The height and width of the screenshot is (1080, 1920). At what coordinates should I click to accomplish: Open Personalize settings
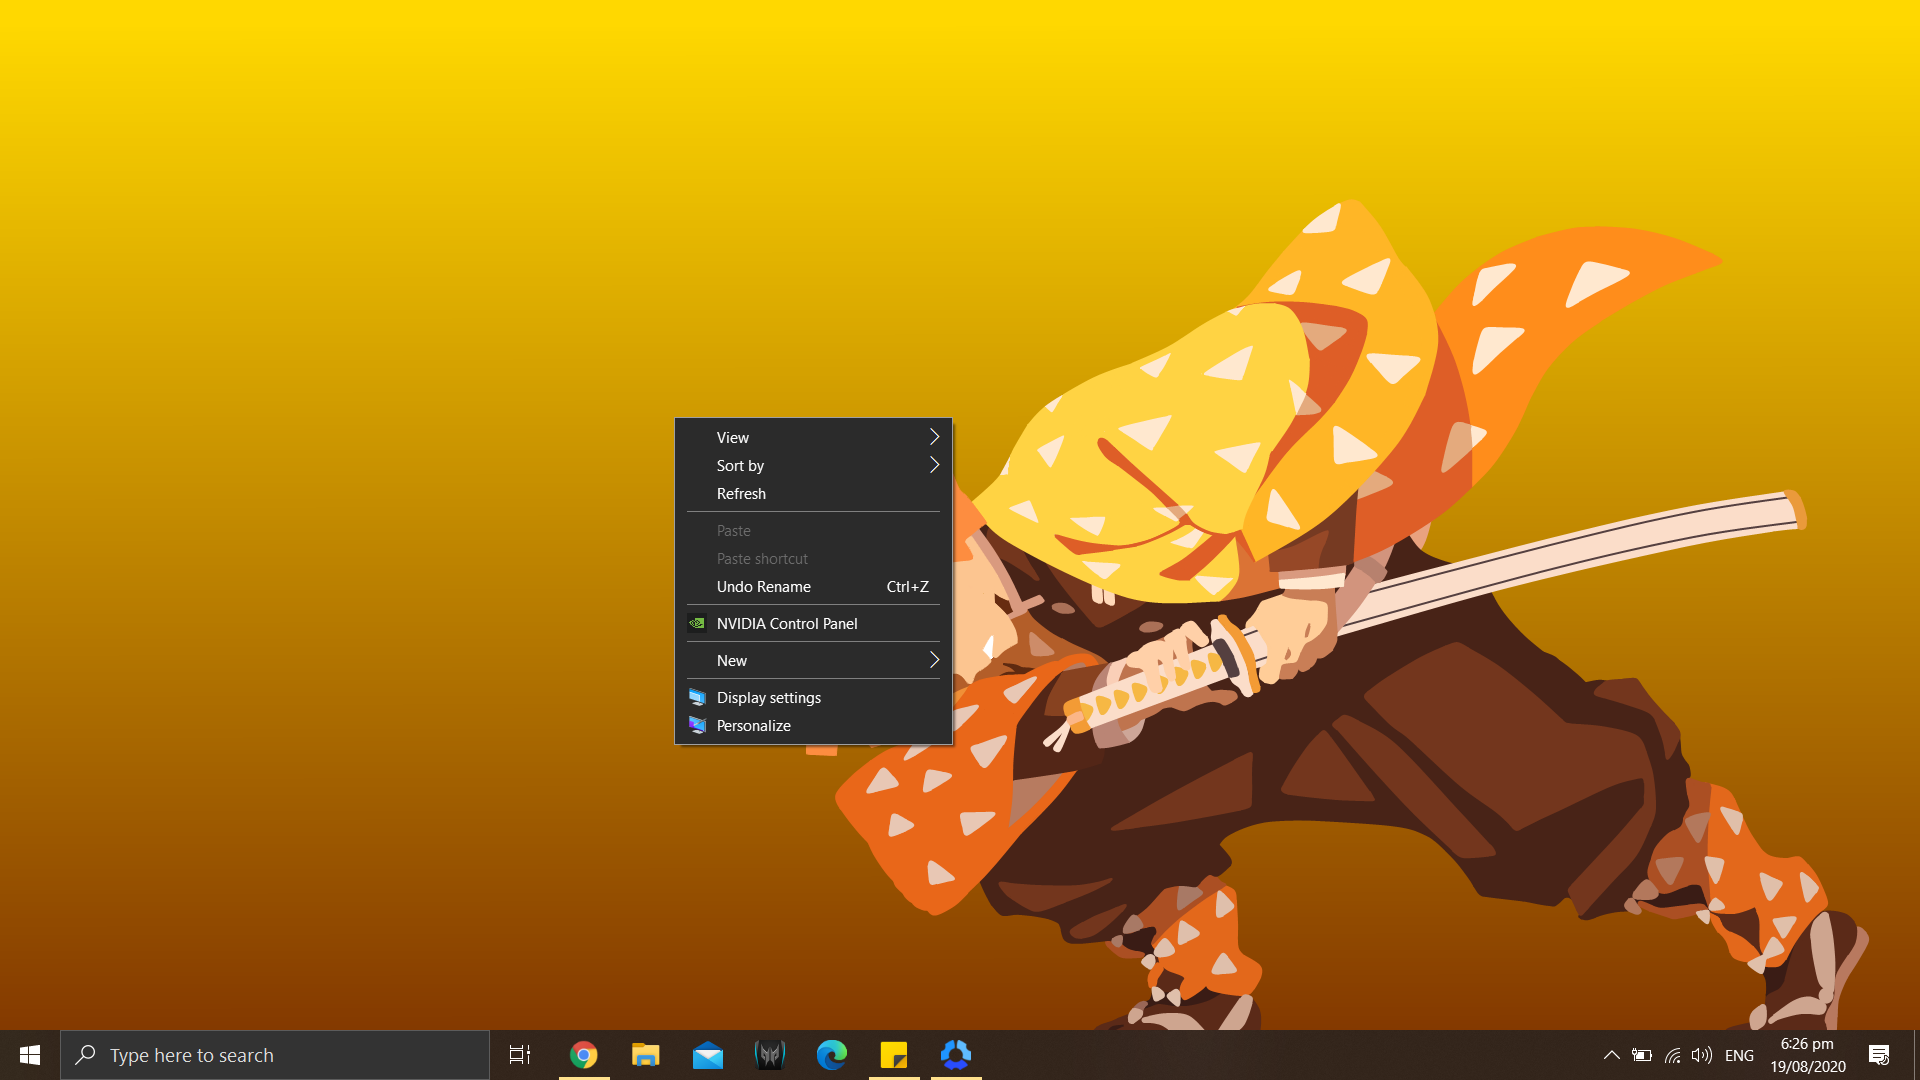(x=753, y=725)
